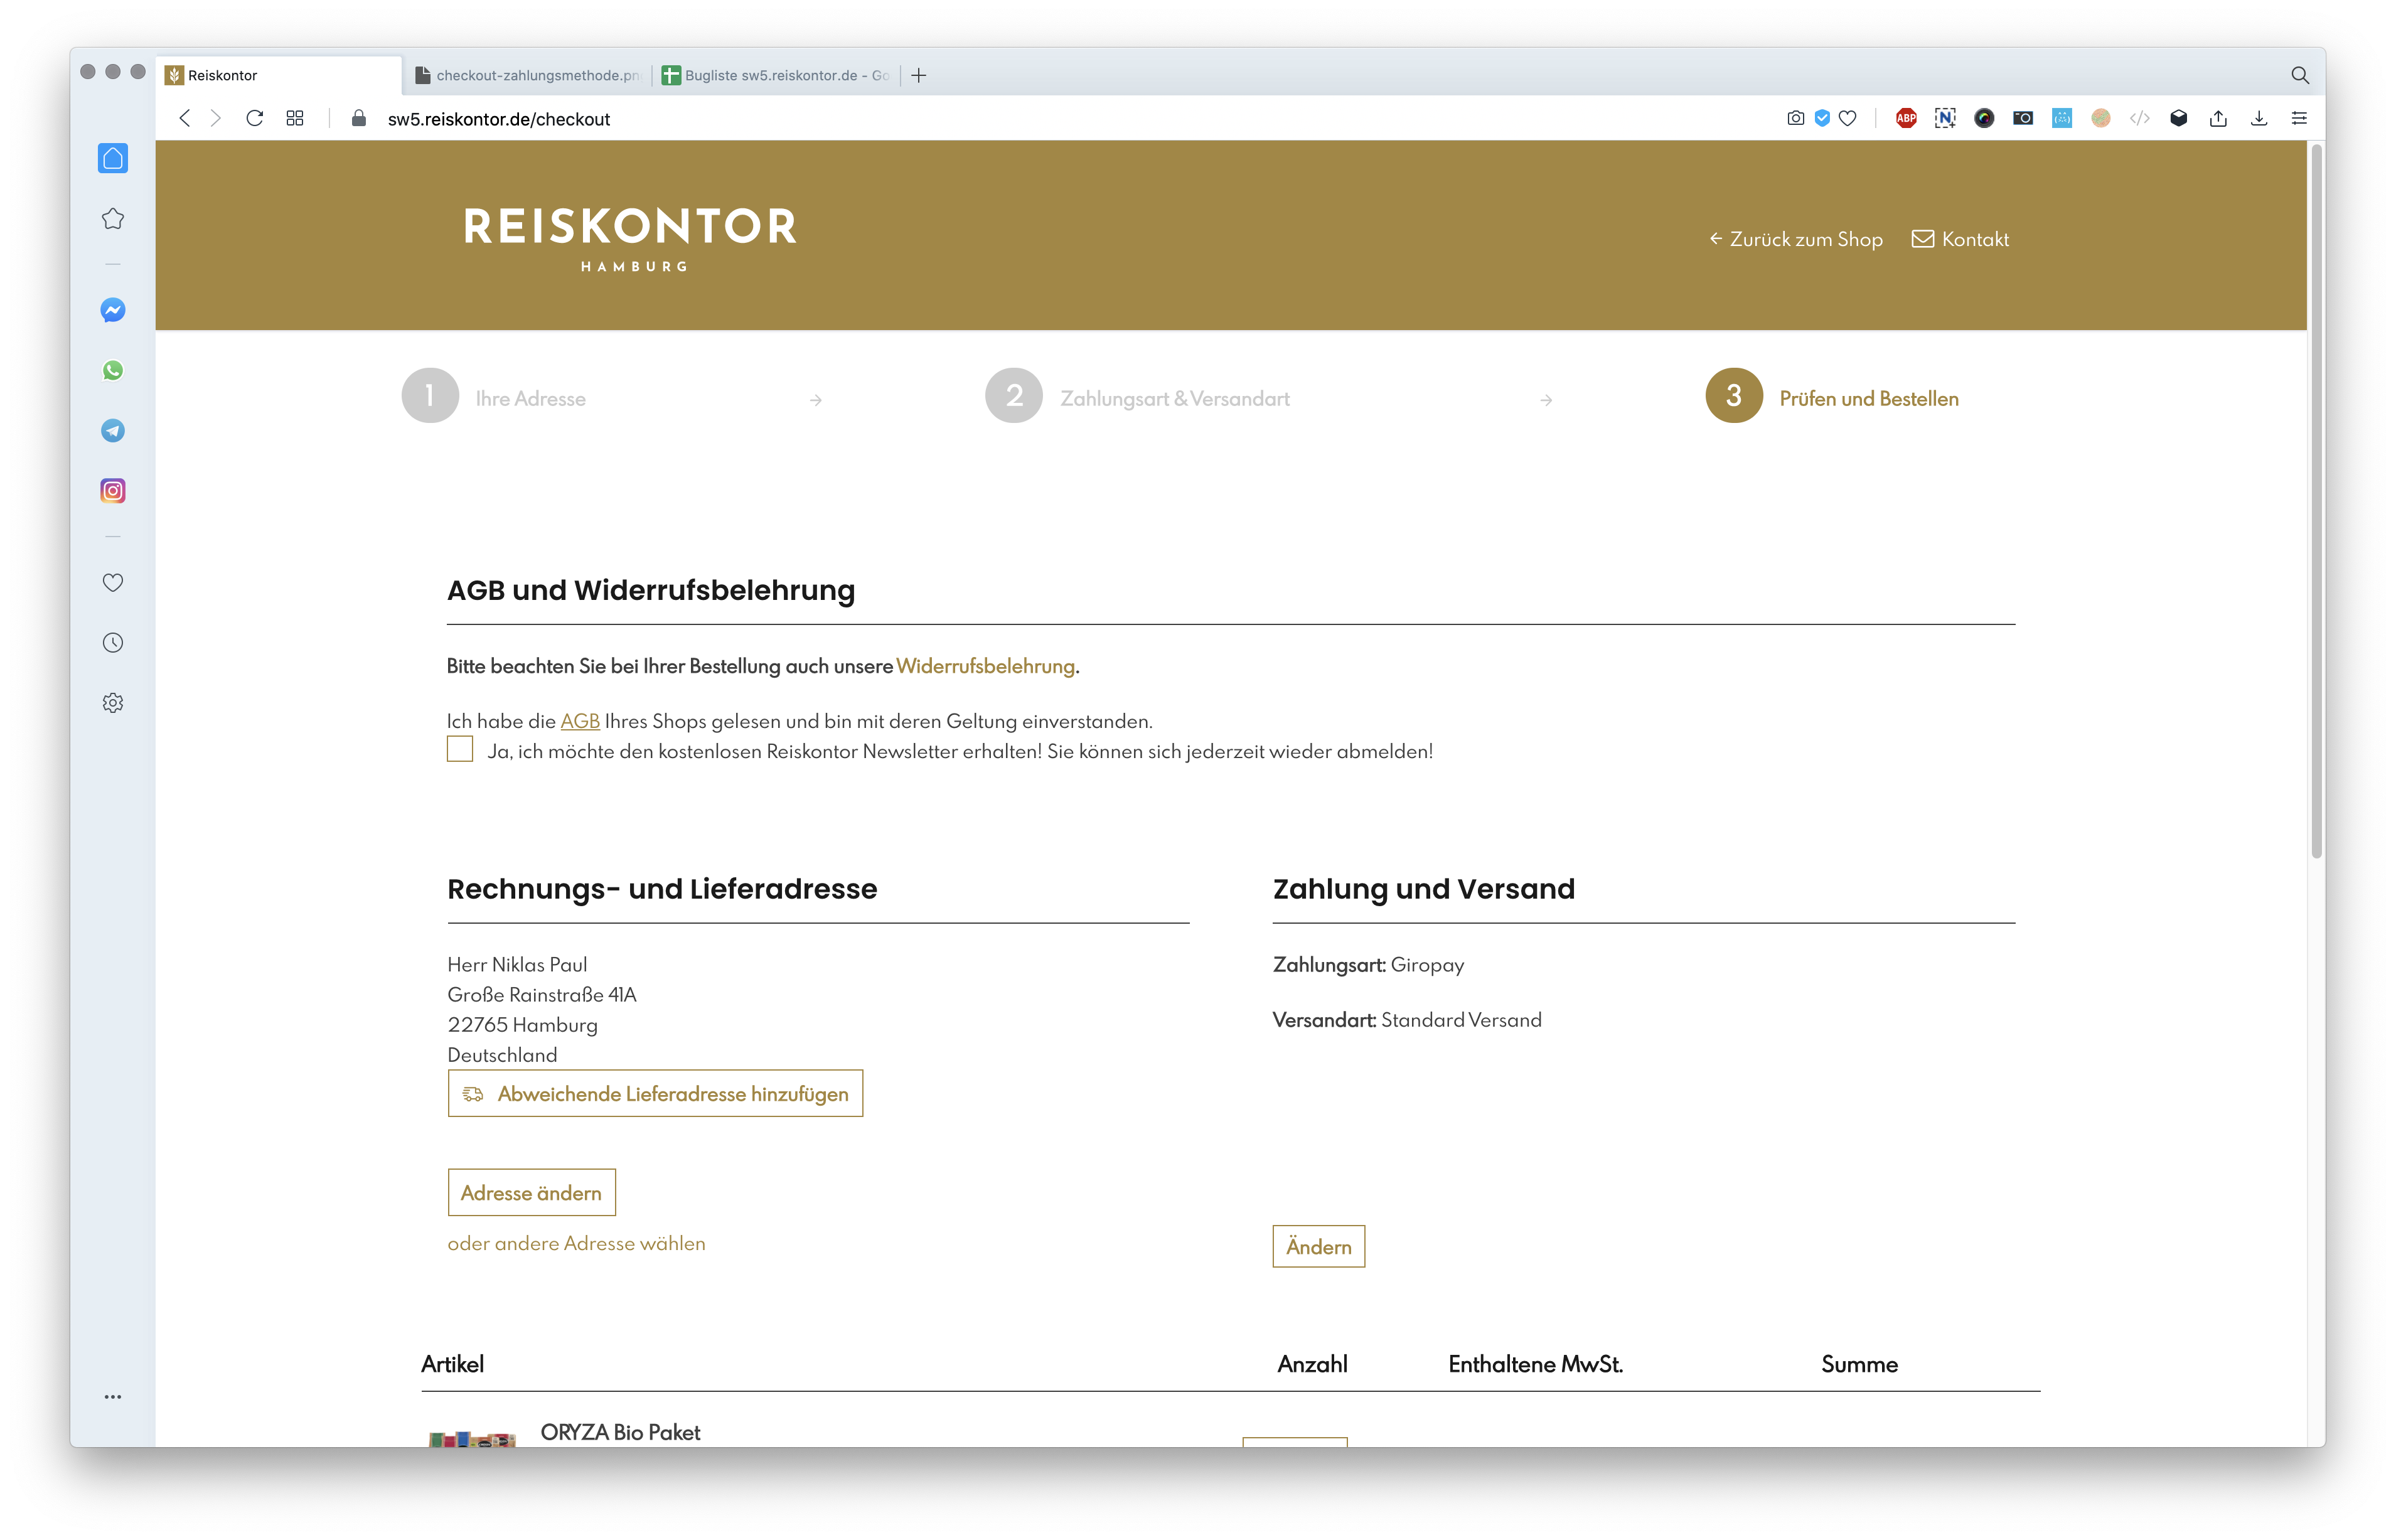
Task: Enable the Reiskontor newsletter checkbox
Action: 460,749
